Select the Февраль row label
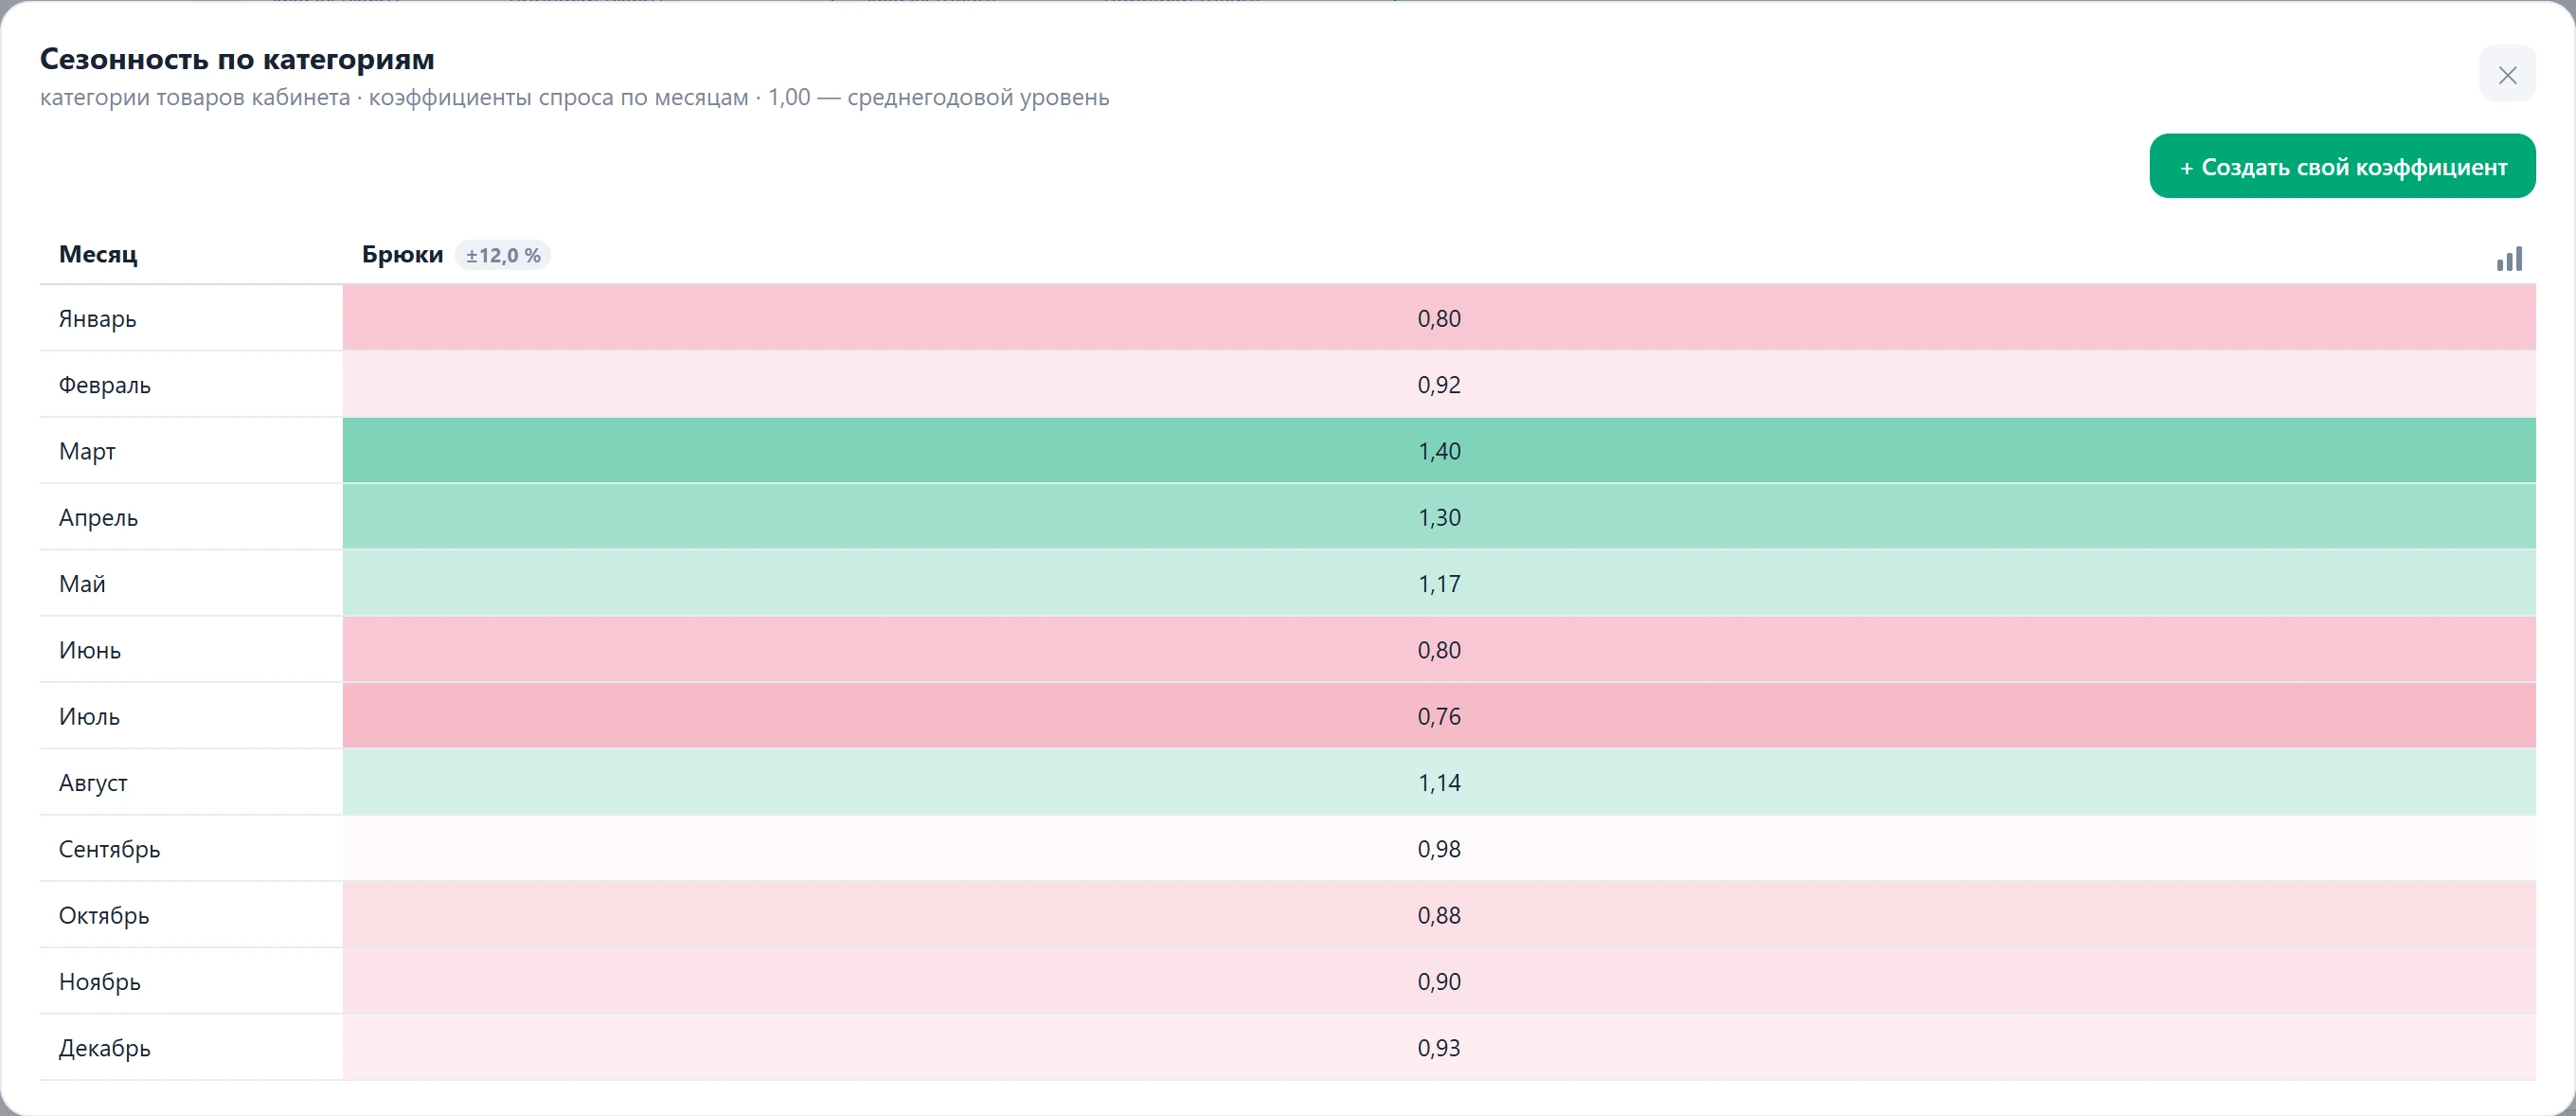This screenshot has width=2576, height=1116. [104, 384]
